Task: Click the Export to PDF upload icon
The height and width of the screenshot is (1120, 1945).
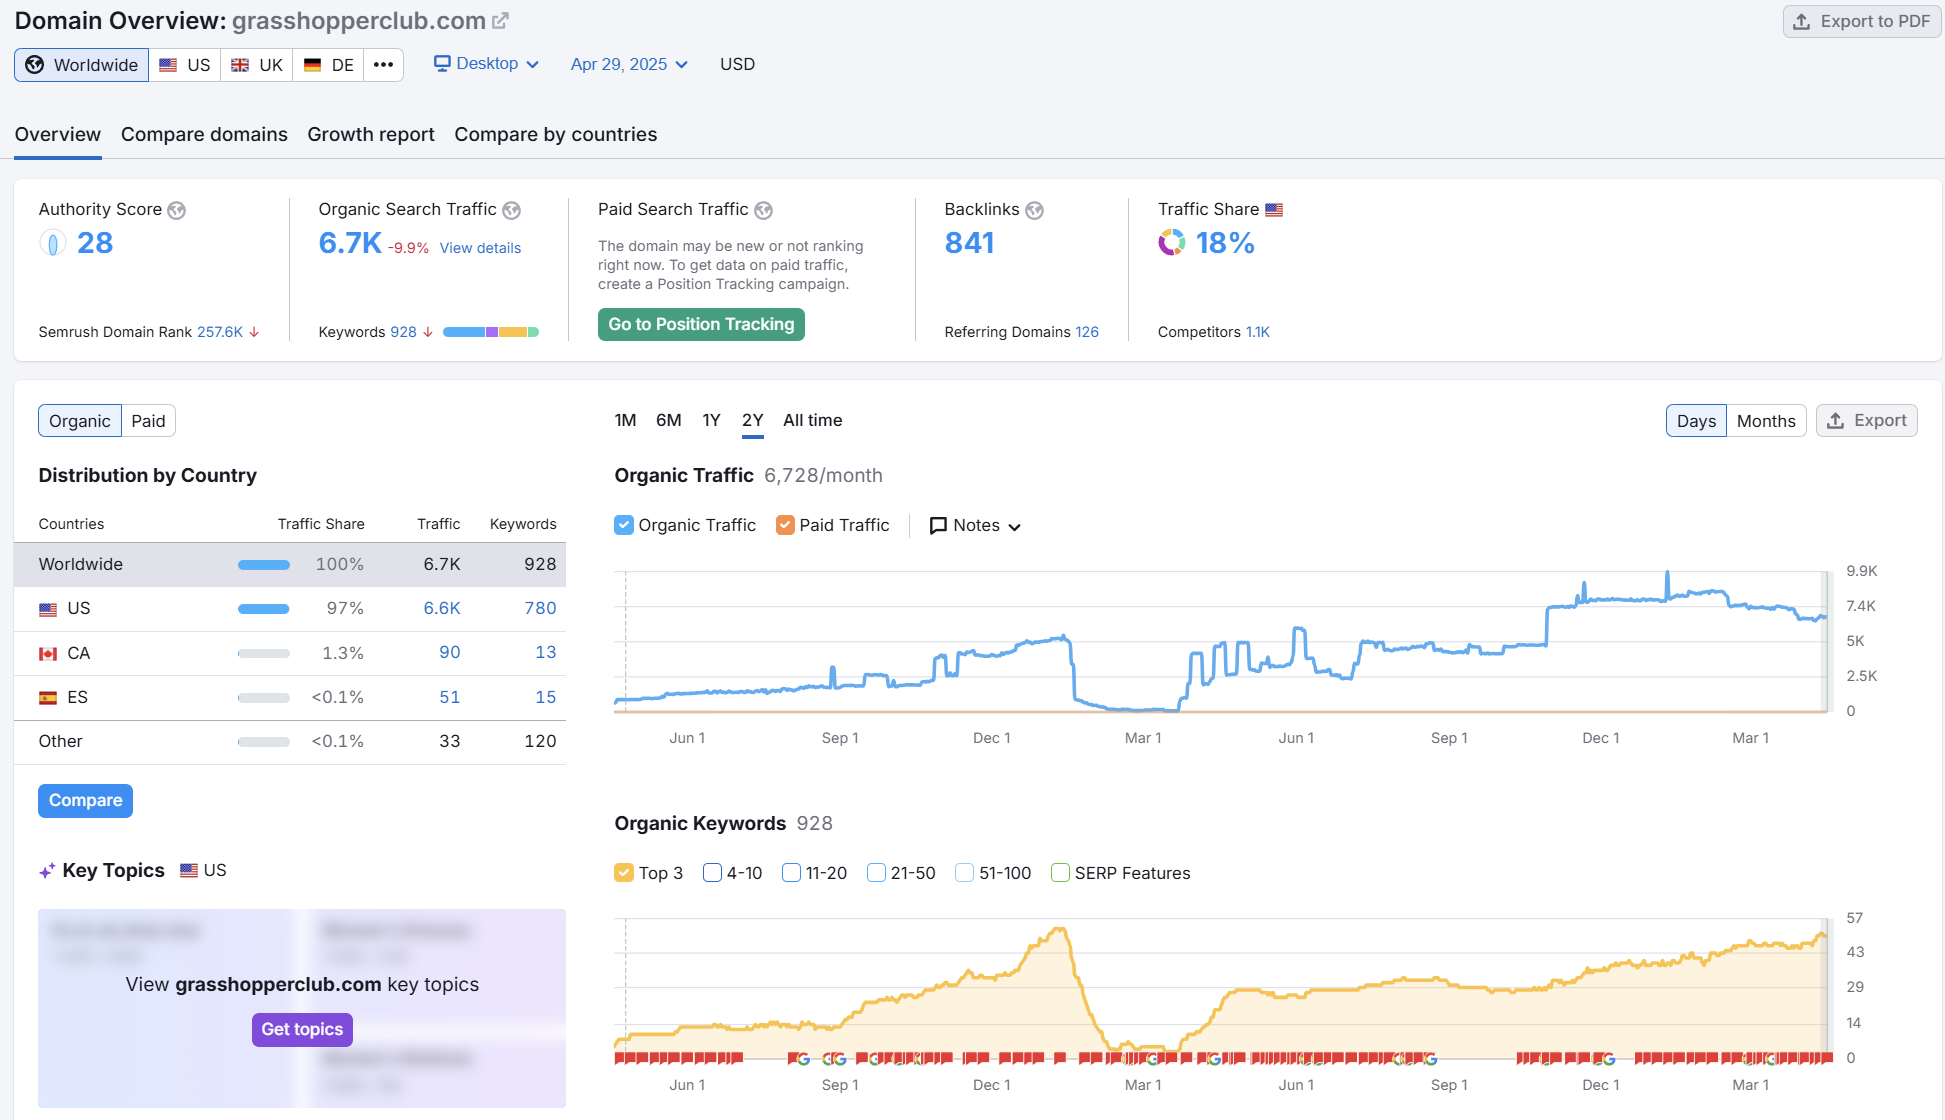Action: pyautogui.click(x=1802, y=21)
